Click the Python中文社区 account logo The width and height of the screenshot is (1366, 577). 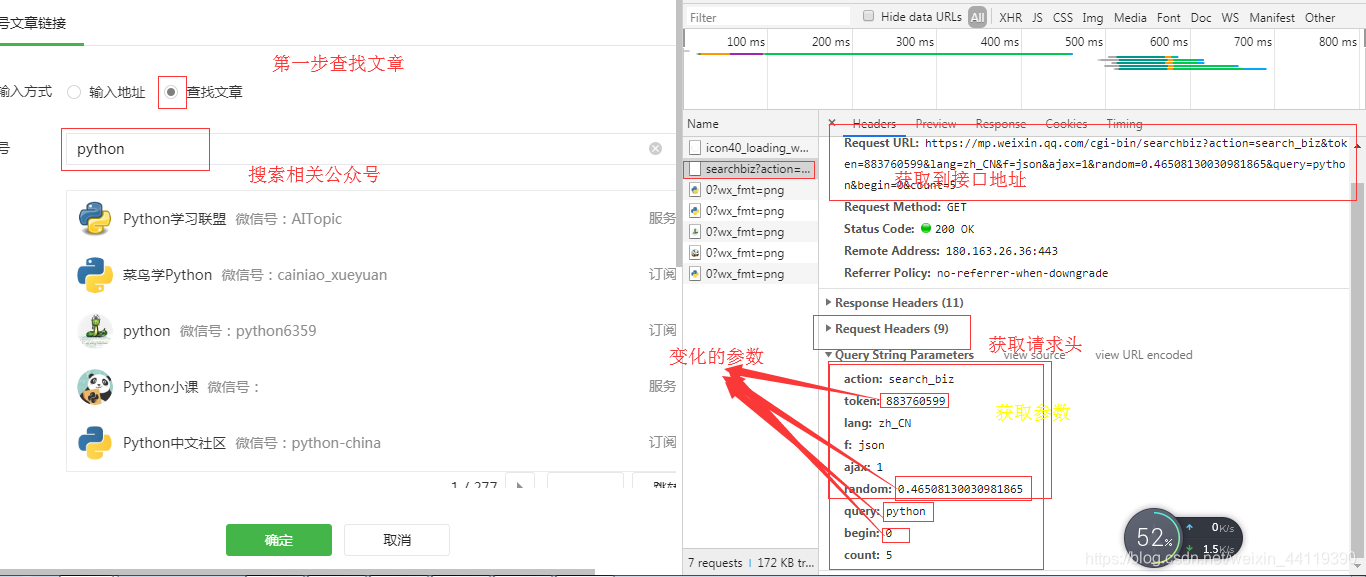pos(95,443)
